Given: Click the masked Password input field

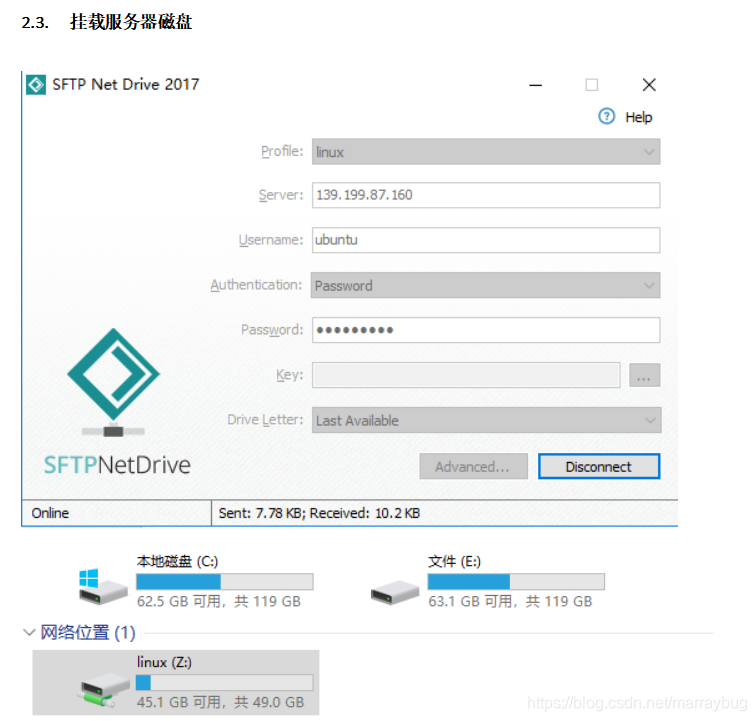Looking at the screenshot, I should tap(486, 330).
